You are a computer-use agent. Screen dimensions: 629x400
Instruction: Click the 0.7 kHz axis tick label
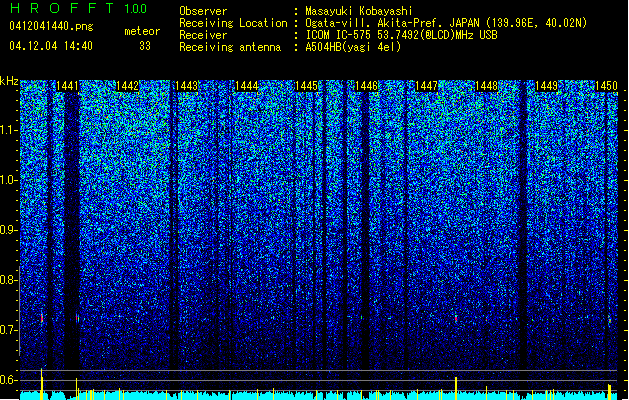[9, 330]
